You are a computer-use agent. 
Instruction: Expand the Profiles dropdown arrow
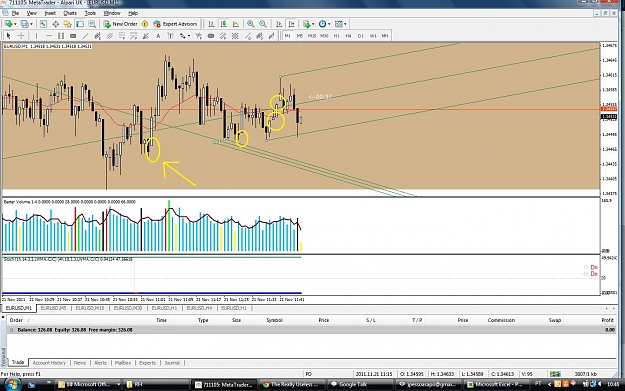pyautogui.click(x=31, y=24)
